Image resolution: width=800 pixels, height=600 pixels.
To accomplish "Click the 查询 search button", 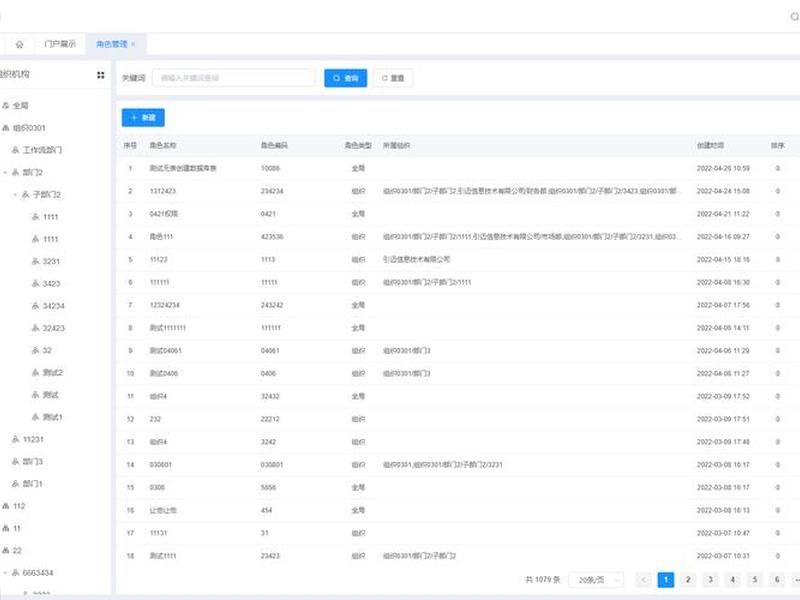I will [x=345, y=78].
